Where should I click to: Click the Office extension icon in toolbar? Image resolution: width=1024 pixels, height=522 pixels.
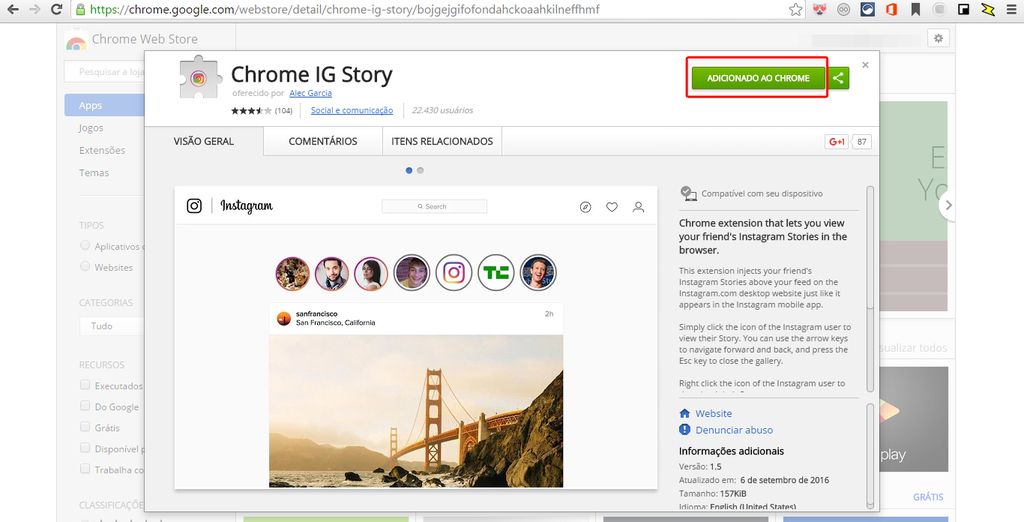[891, 9]
